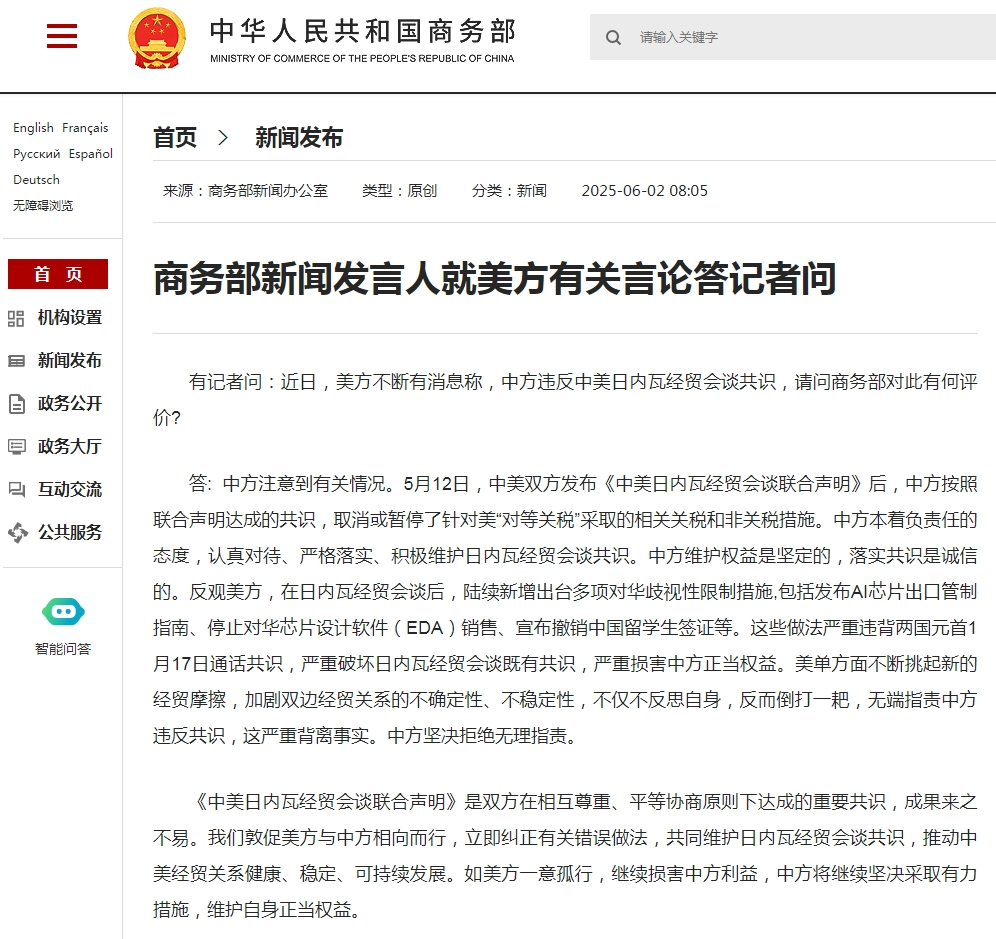Viewport: 996px width, 939px height.
Task: Click the national emblem logo
Action: click(157, 38)
